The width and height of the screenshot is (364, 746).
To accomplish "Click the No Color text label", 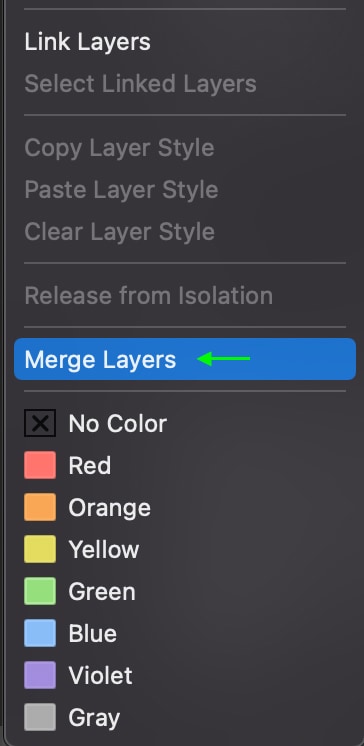I will (118, 423).
